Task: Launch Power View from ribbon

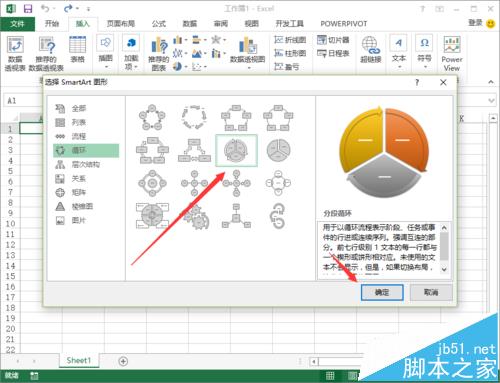Action: pos(452,54)
